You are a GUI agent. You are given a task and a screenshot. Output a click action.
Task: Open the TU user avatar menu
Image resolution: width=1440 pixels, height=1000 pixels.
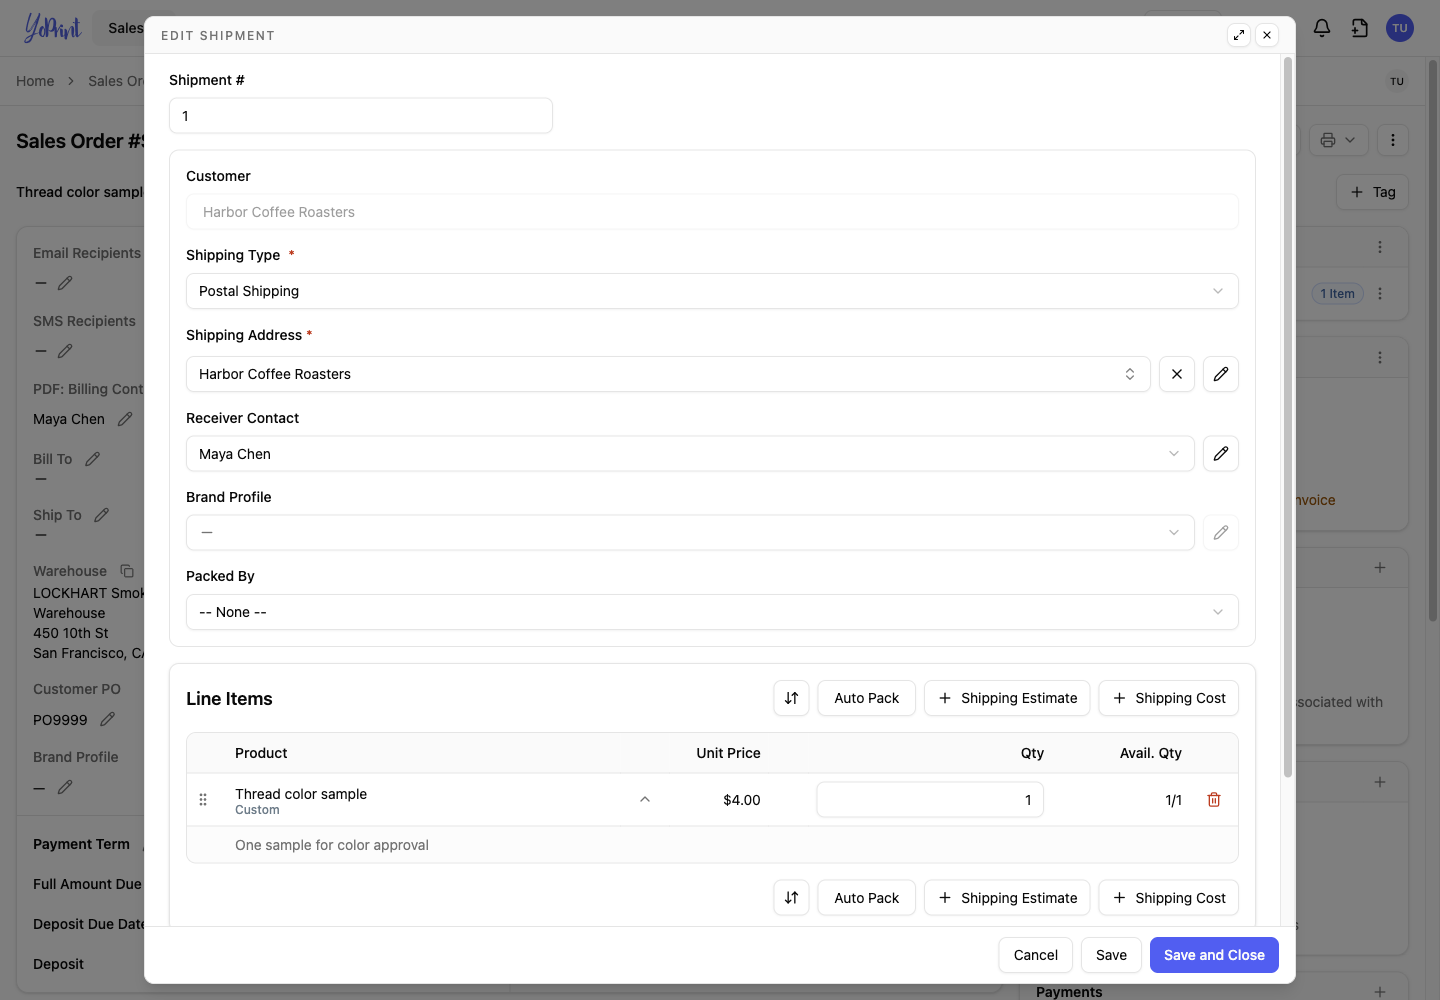[x=1400, y=28]
